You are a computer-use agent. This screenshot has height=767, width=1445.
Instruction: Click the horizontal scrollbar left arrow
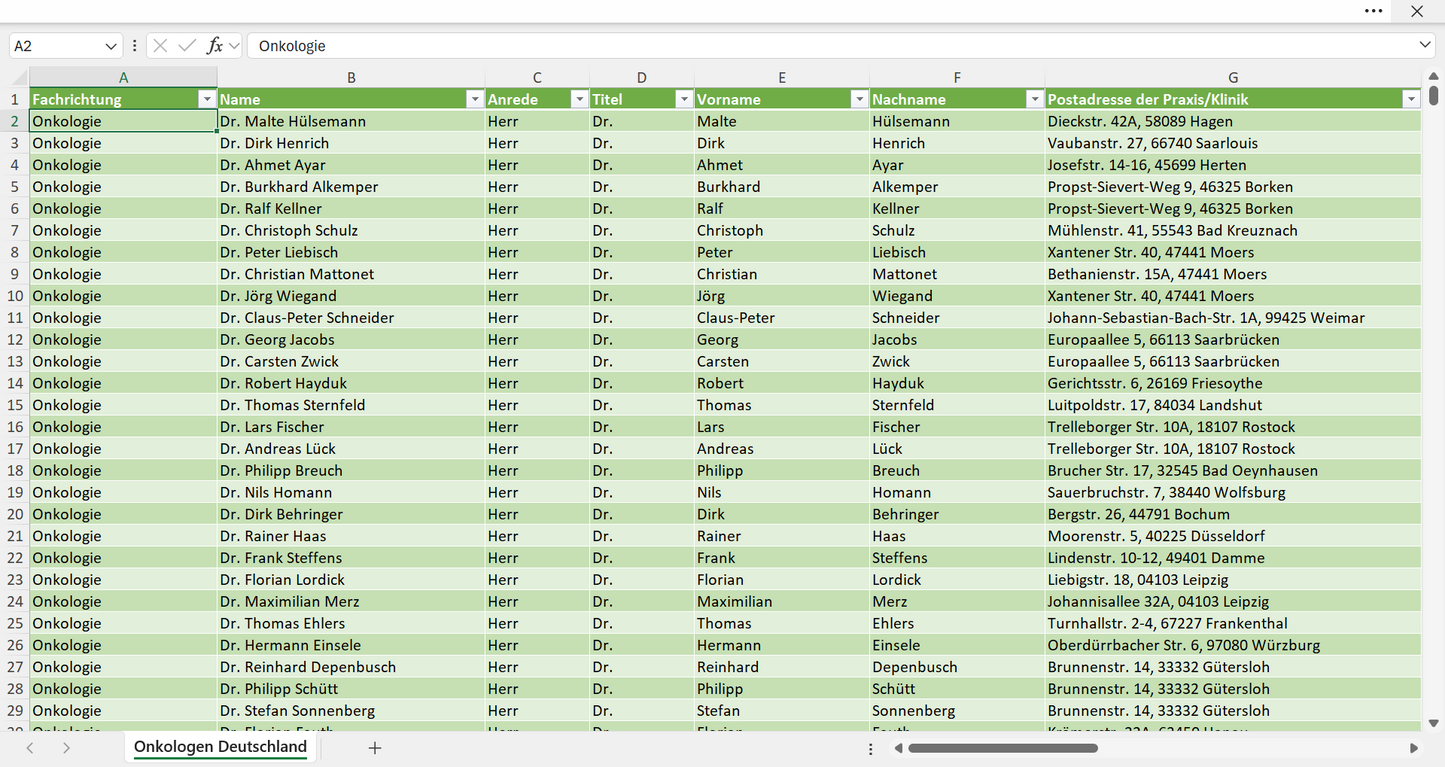click(x=899, y=748)
